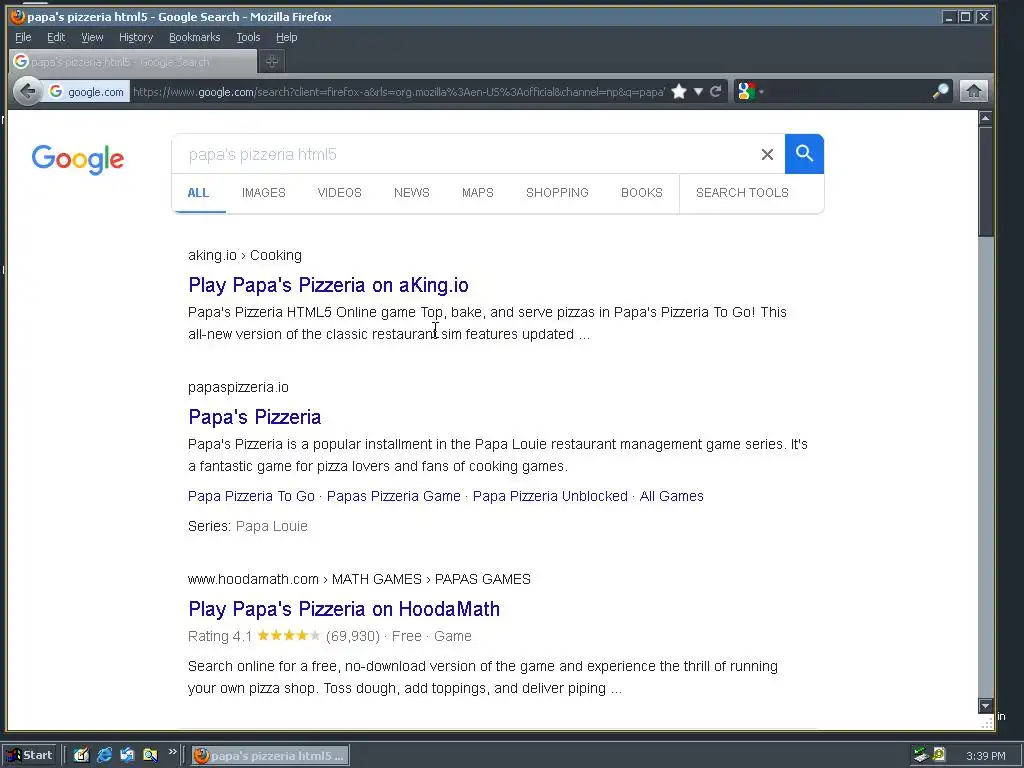Click the aking.io › Cooking breadcrumb

pos(245,255)
